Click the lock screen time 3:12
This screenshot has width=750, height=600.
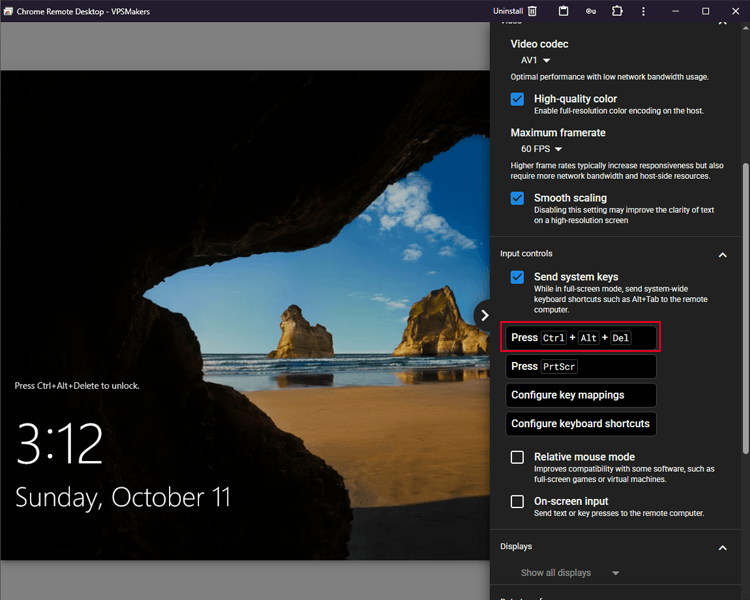[60, 444]
